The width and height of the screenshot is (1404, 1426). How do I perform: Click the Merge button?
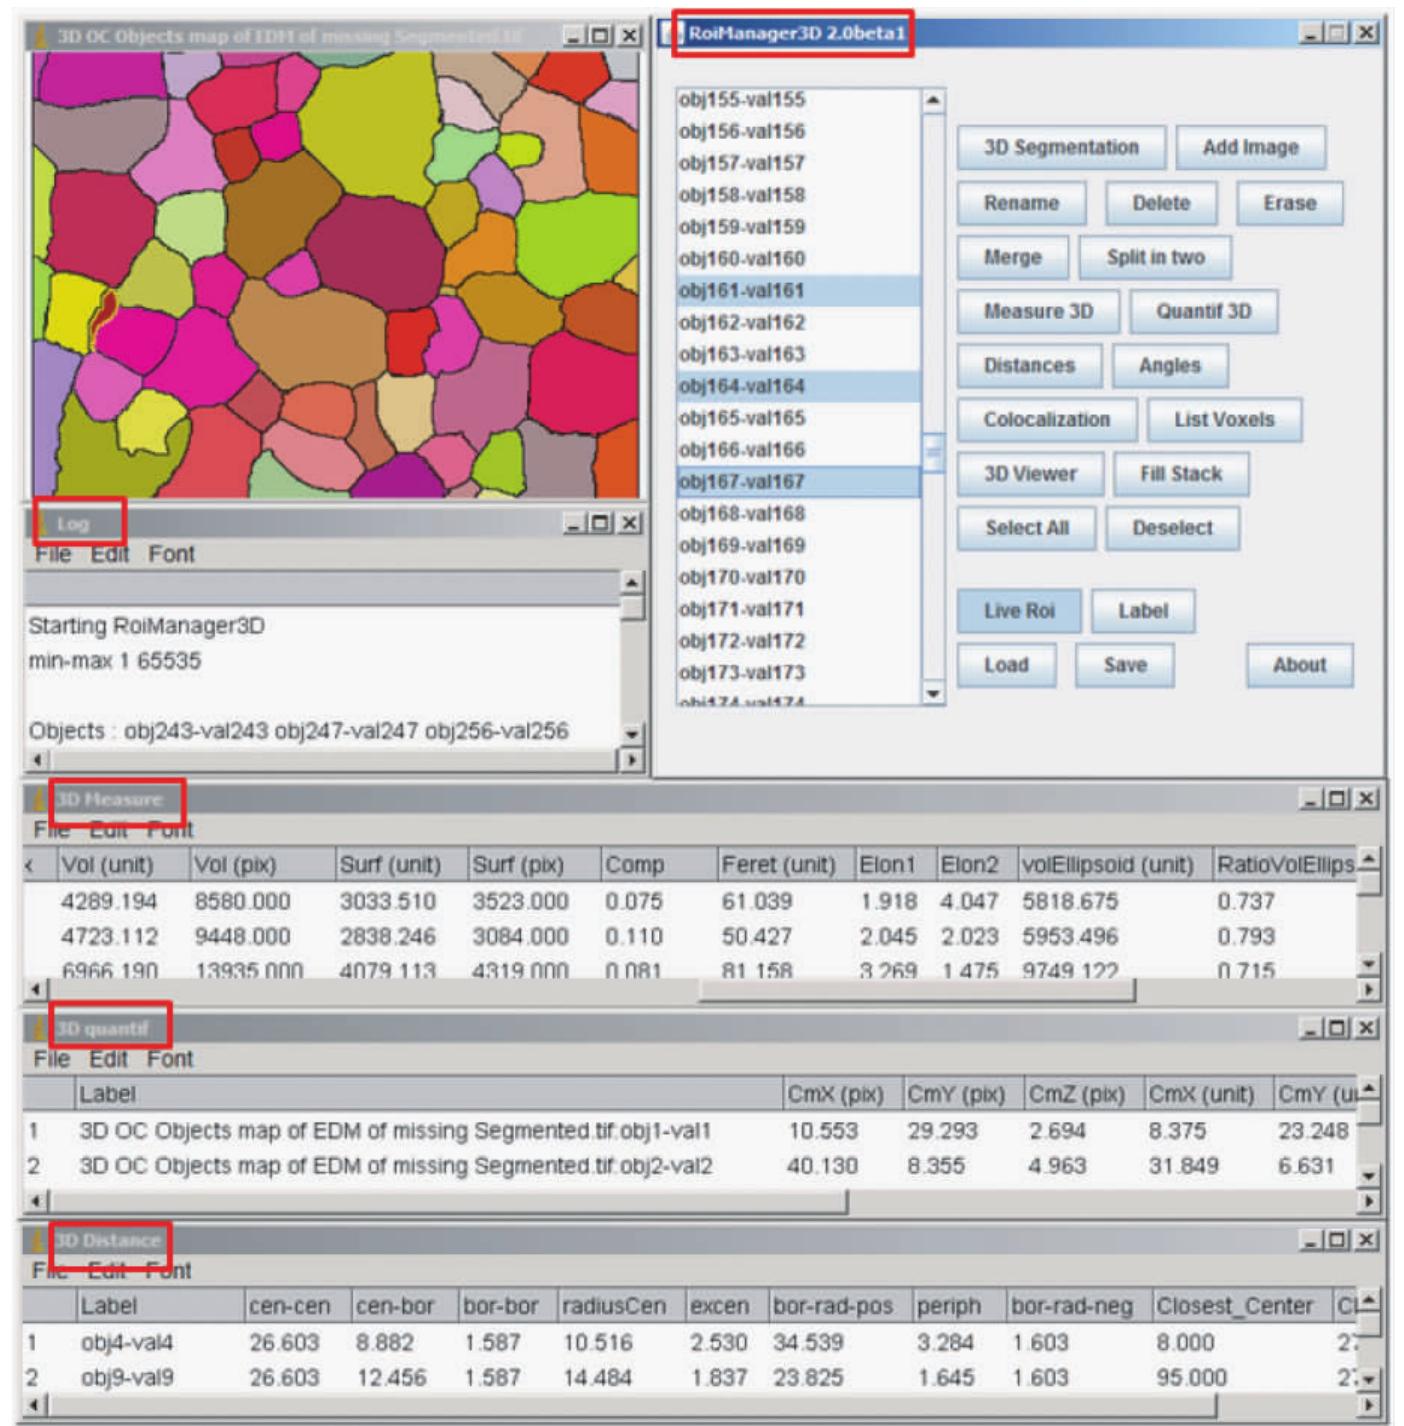tap(1012, 257)
